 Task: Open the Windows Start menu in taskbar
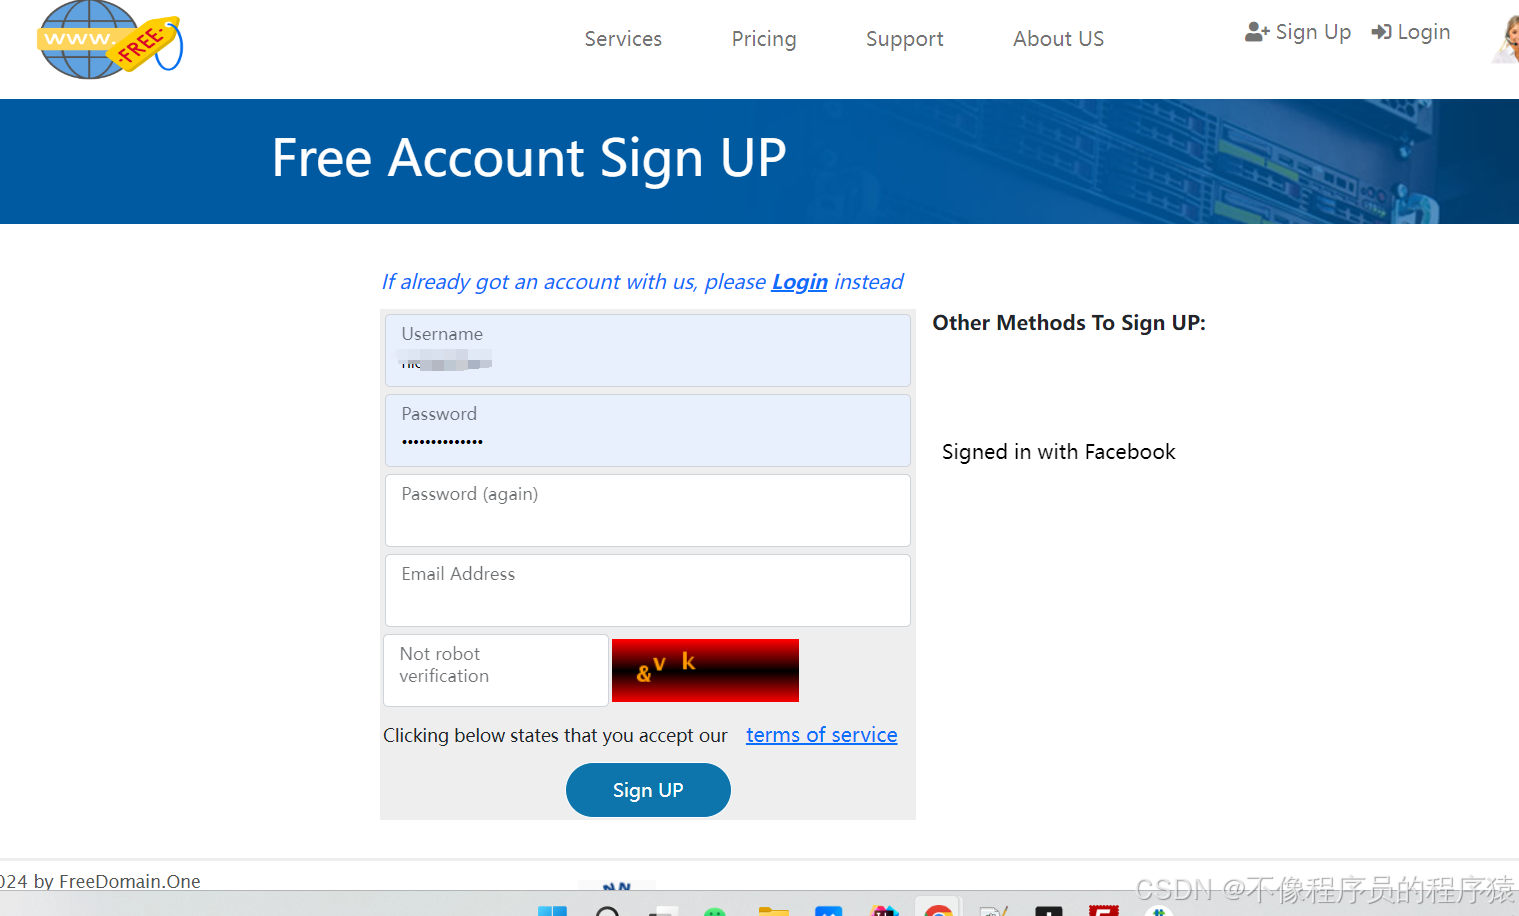[552, 910]
